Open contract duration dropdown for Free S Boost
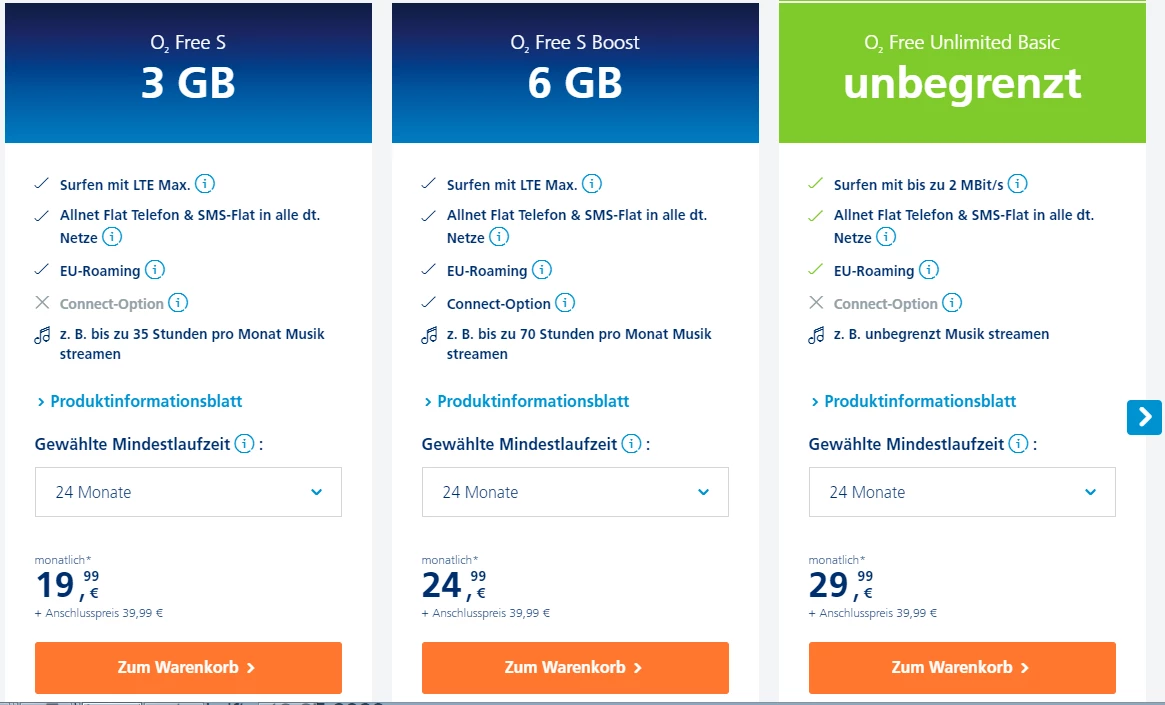 click(x=575, y=492)
